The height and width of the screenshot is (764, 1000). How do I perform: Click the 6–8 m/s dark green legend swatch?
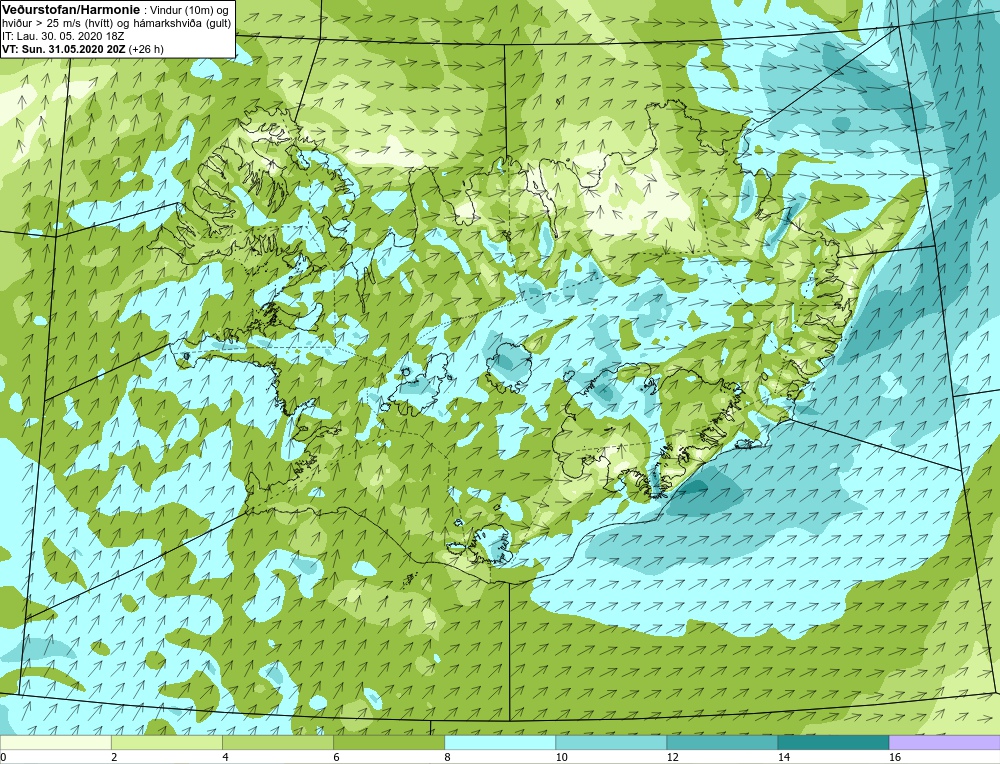coord(388,742)
